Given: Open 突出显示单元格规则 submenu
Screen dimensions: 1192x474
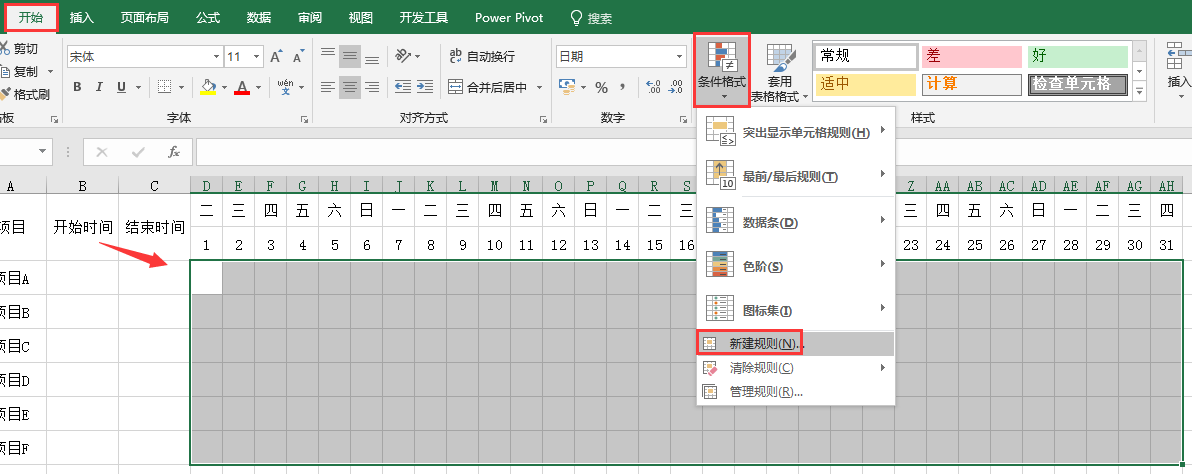Looking at the screenshot, I should (x=796, y=132).
